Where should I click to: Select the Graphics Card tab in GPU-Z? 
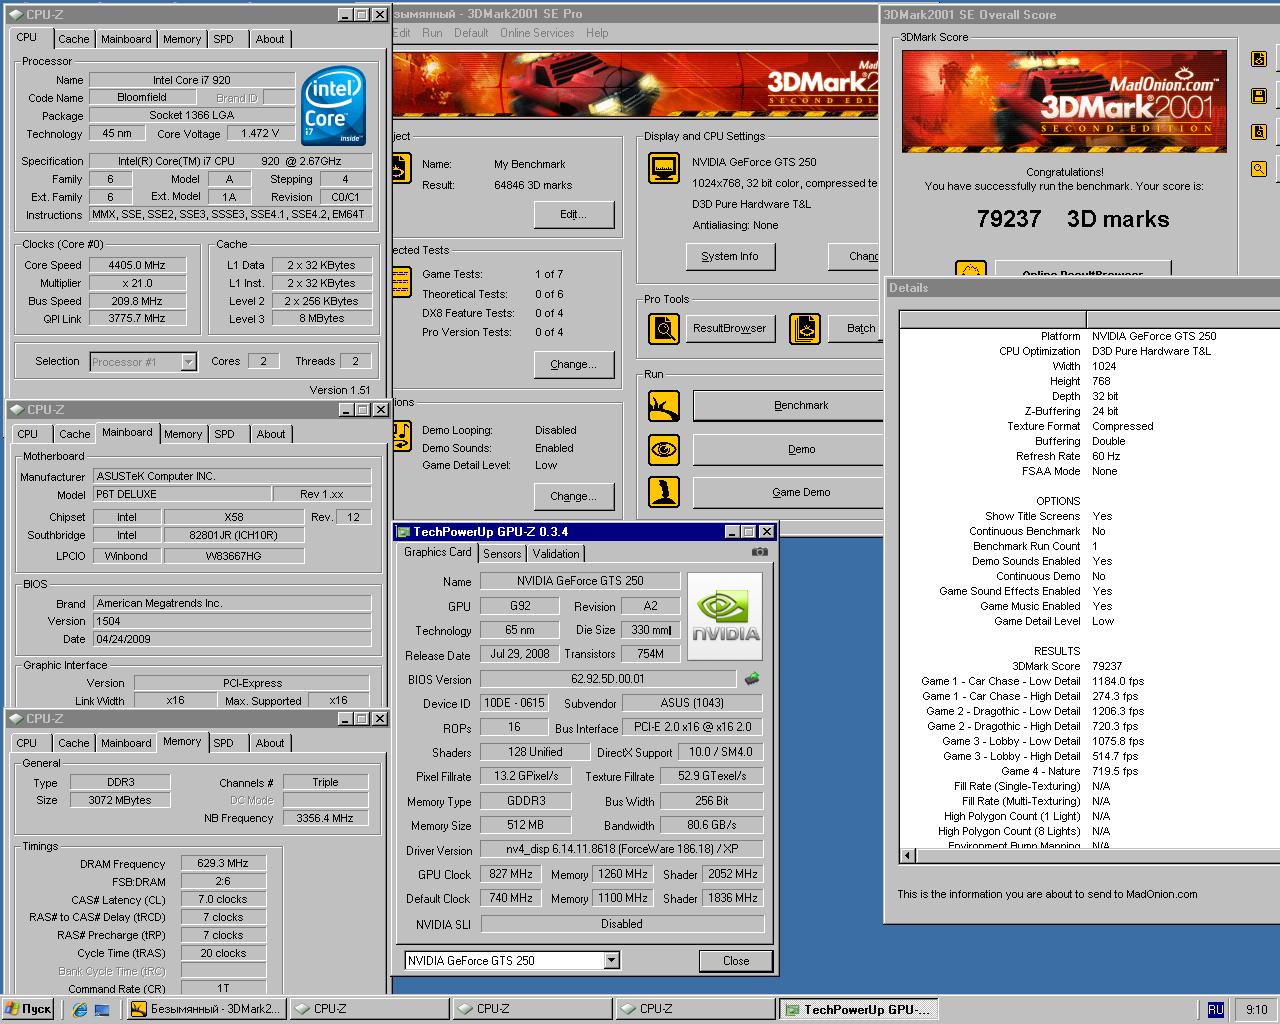[x=438, y=552]
